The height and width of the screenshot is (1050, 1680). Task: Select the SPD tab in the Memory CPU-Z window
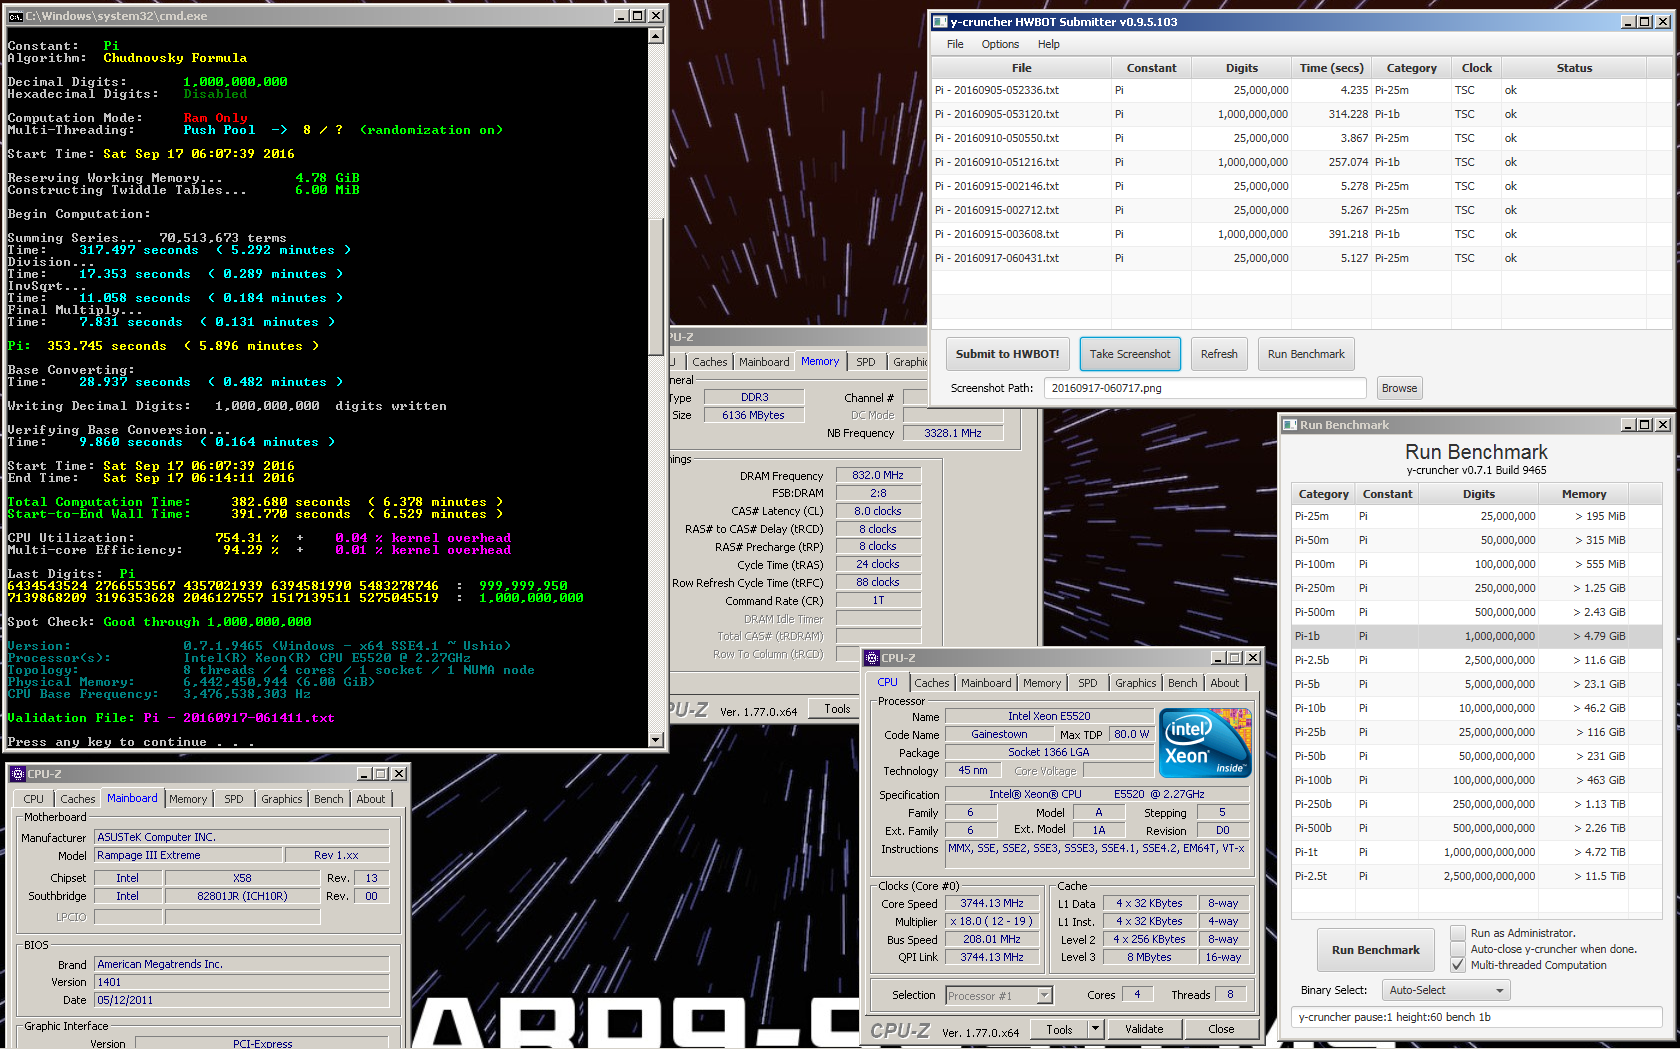click(x=865, y=362)
